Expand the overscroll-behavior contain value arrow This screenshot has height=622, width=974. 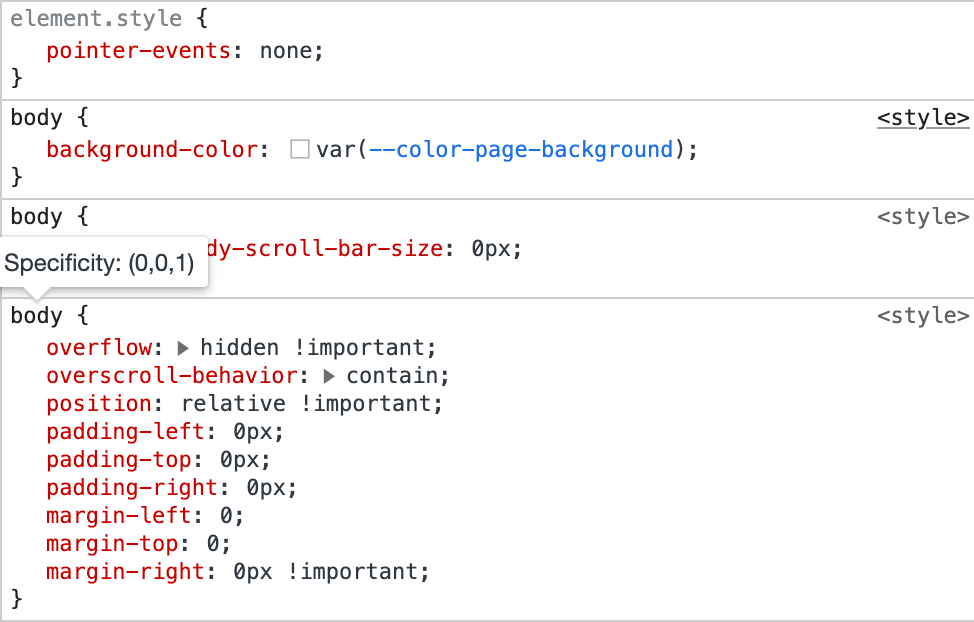(x=330, y=375)
